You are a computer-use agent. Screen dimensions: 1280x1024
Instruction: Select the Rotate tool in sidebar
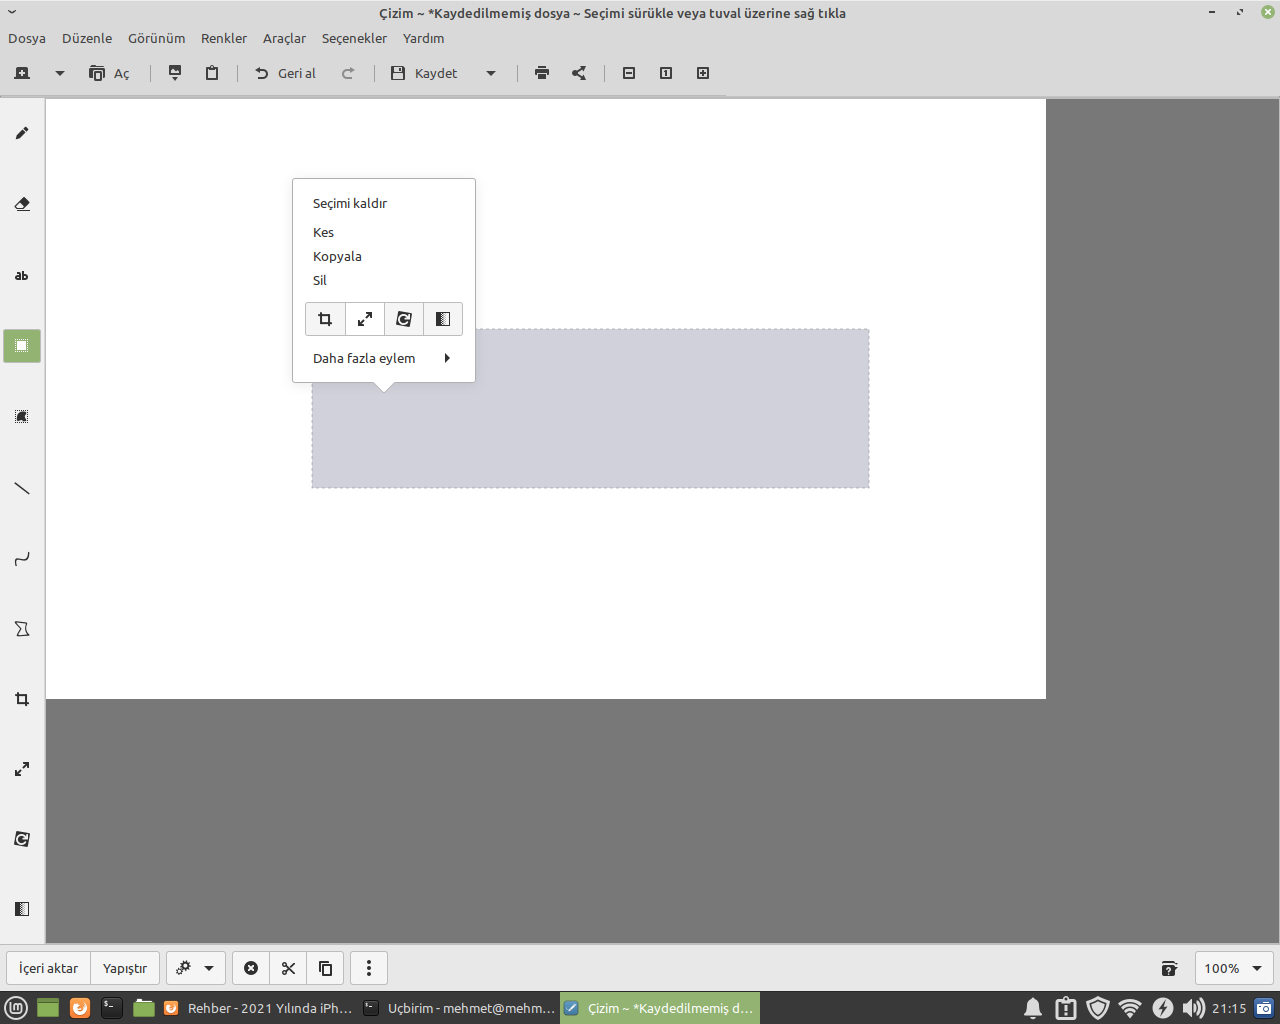tap(22, 839)
